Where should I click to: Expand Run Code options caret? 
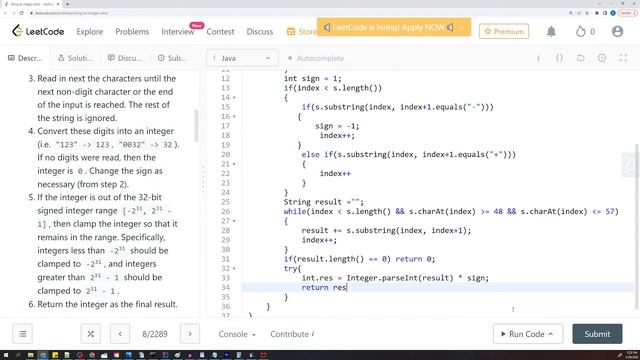pos(551,334)
